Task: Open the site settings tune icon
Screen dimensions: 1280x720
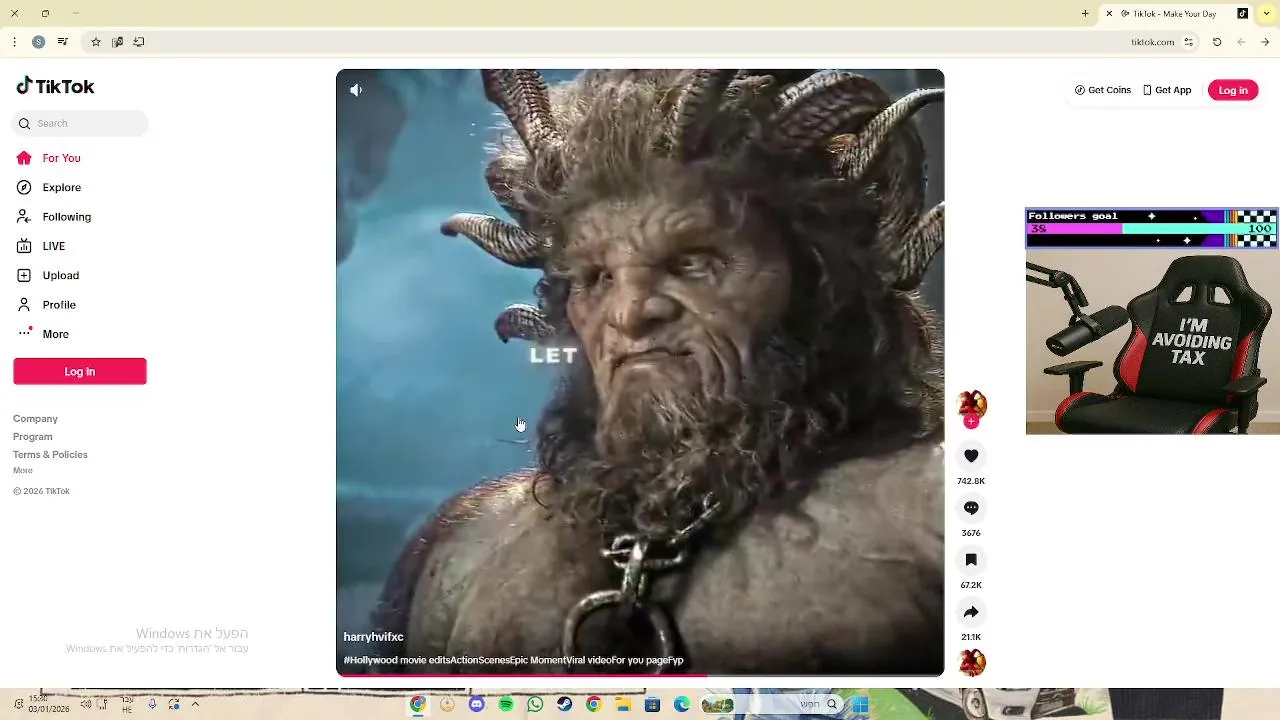Action: [x=1189, y=42]
